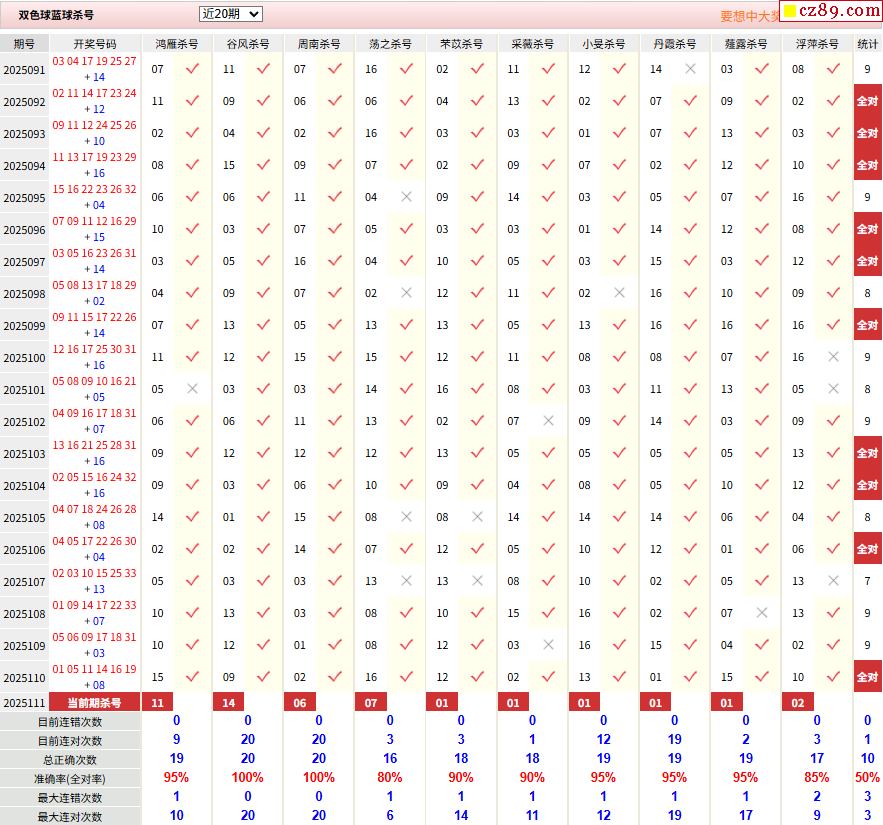Select the 浮萍杀号 column header
This screenshot has height=825, width=883.
(817, 44)
